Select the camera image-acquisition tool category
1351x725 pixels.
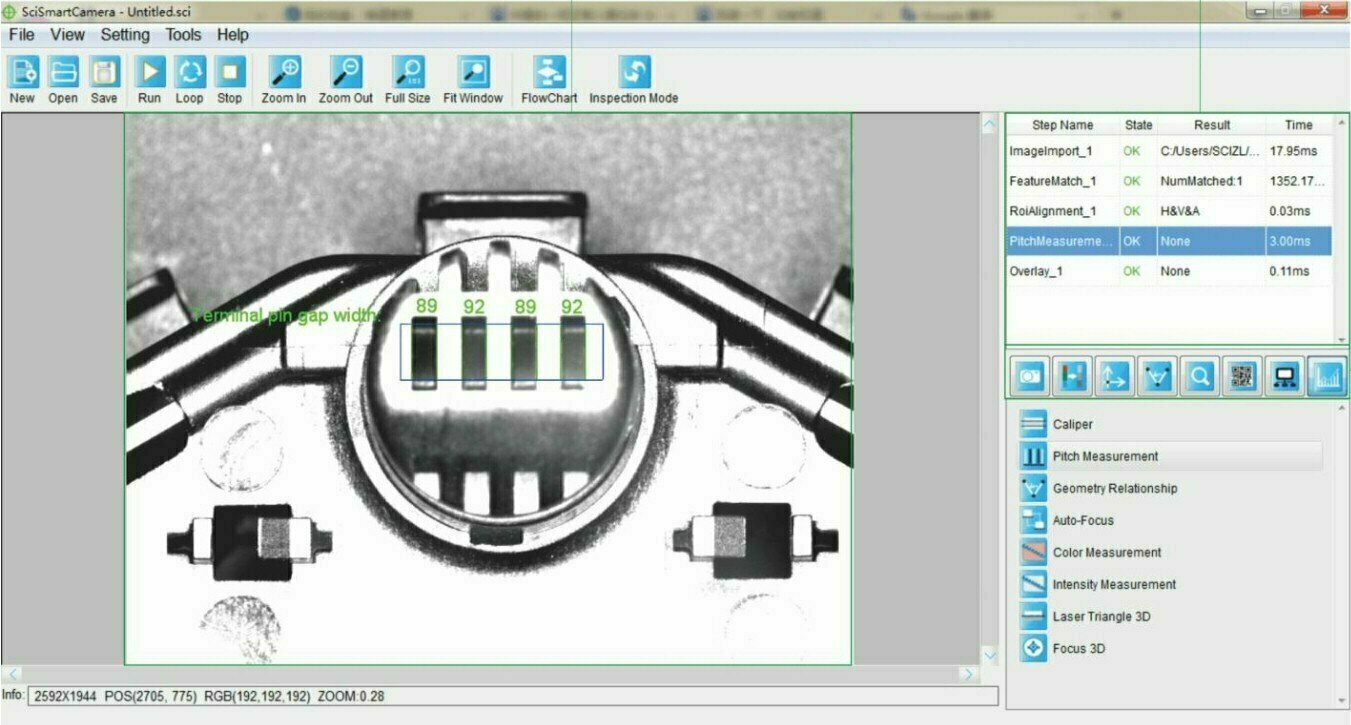click(1030, 376)
